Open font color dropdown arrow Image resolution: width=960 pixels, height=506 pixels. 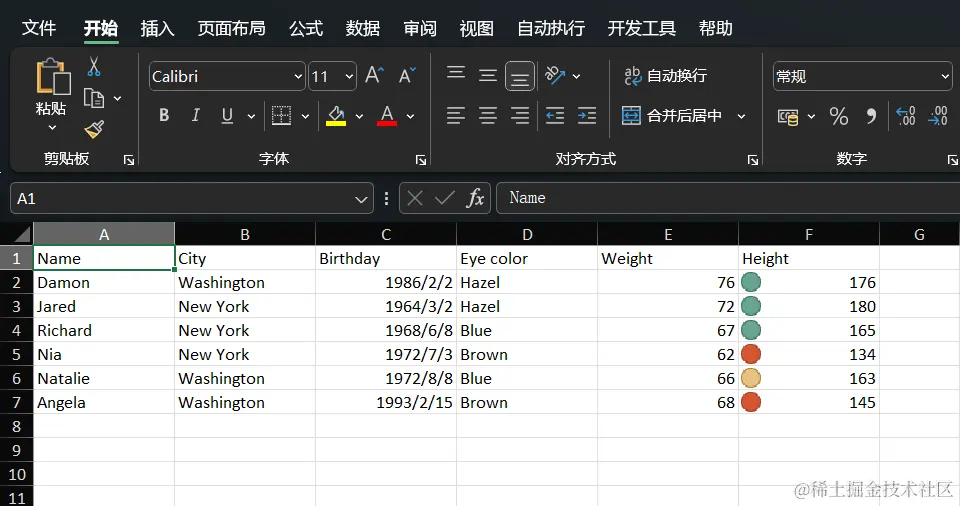click(x=410, y=116)
